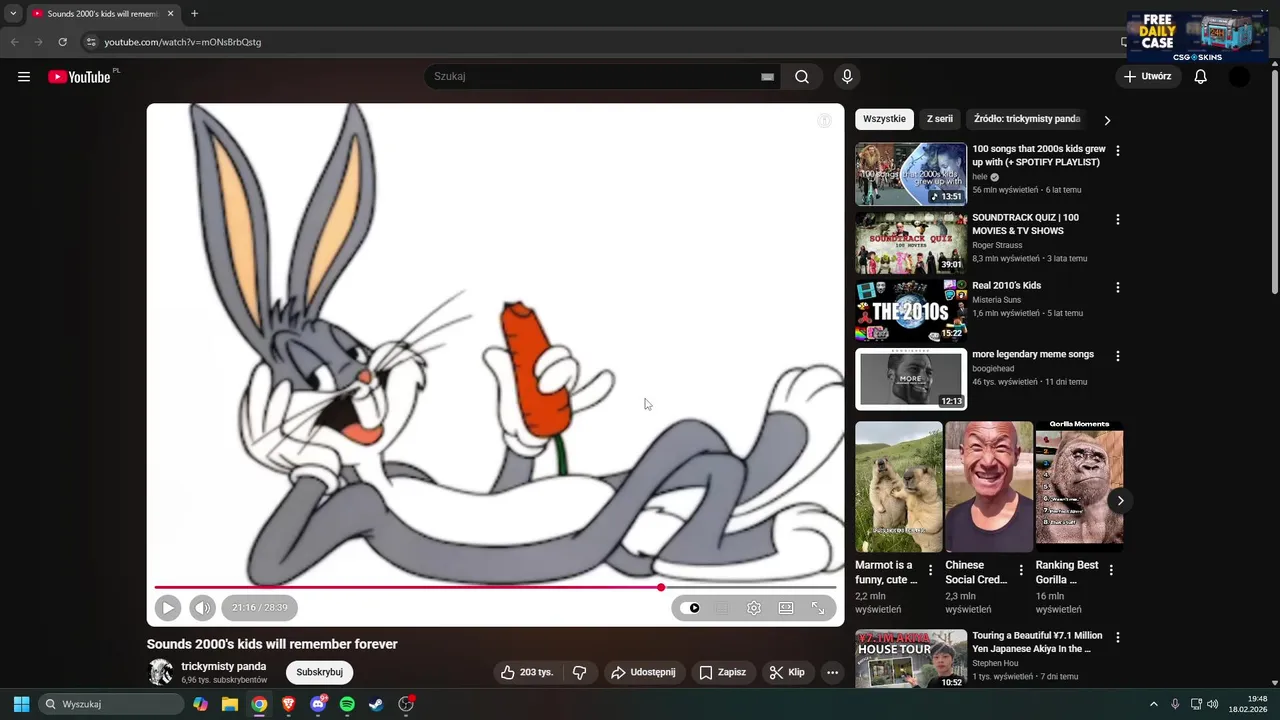Close the Sounds 2000's kids tab
1280x720 pixels.
tap(170, 14)
